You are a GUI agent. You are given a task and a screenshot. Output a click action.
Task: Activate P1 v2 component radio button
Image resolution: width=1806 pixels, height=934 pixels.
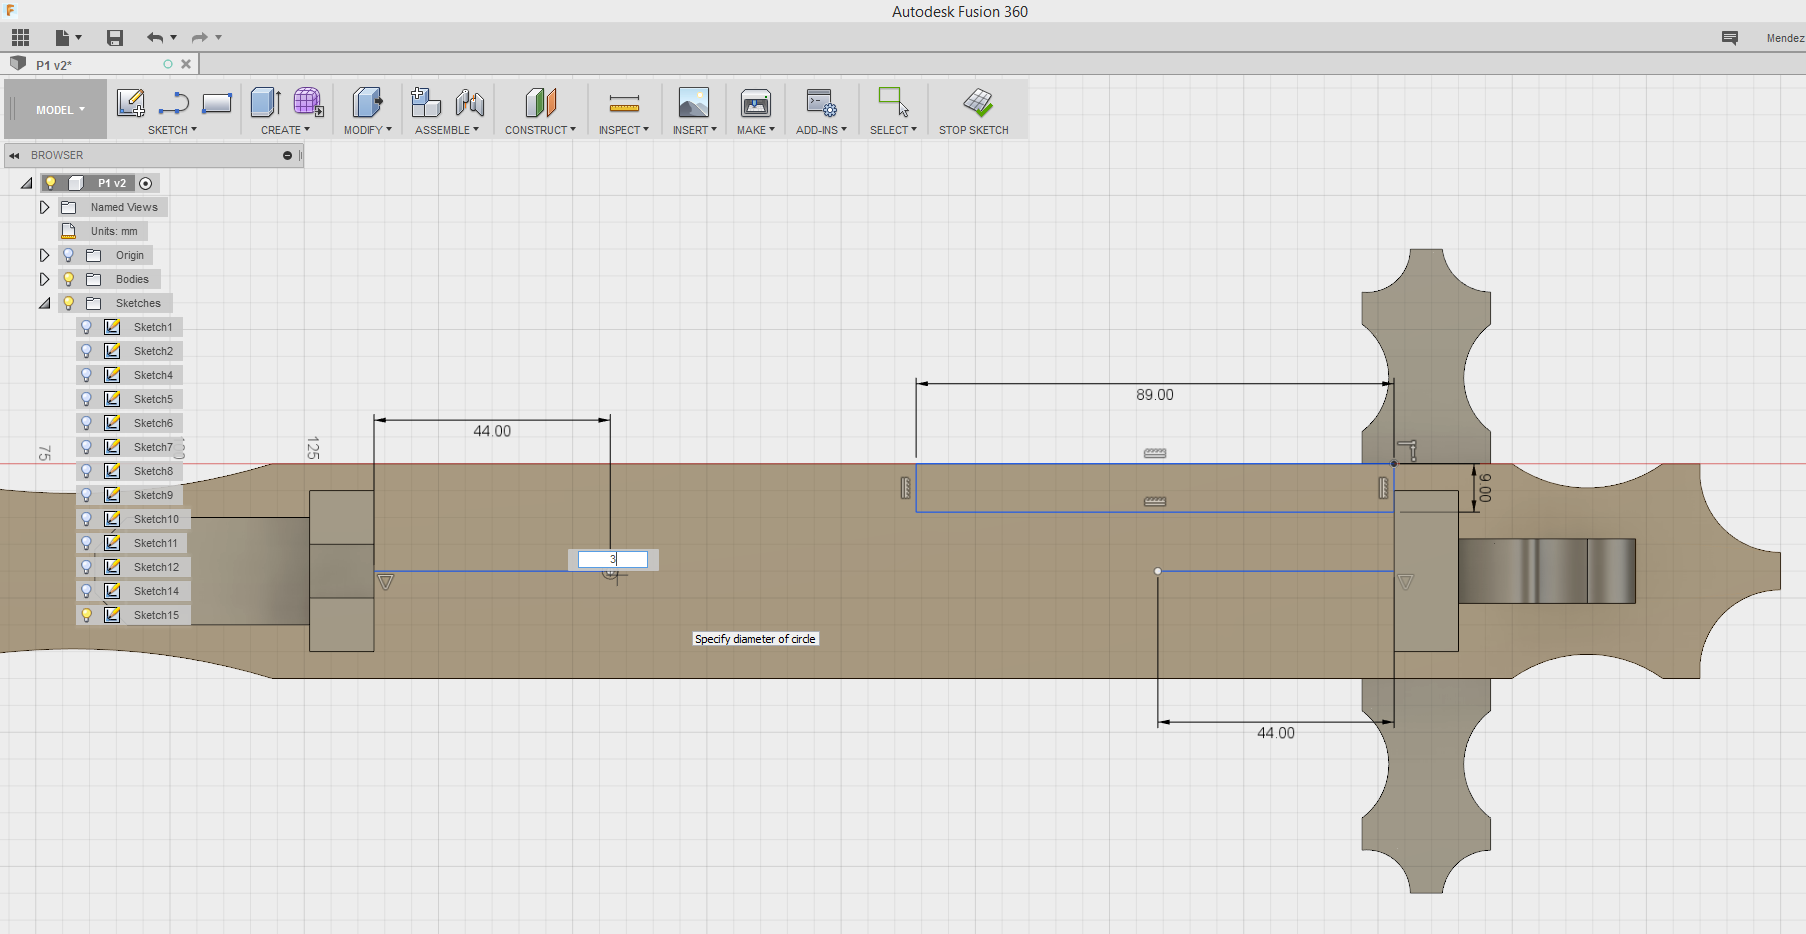click(x=146, y=183)
